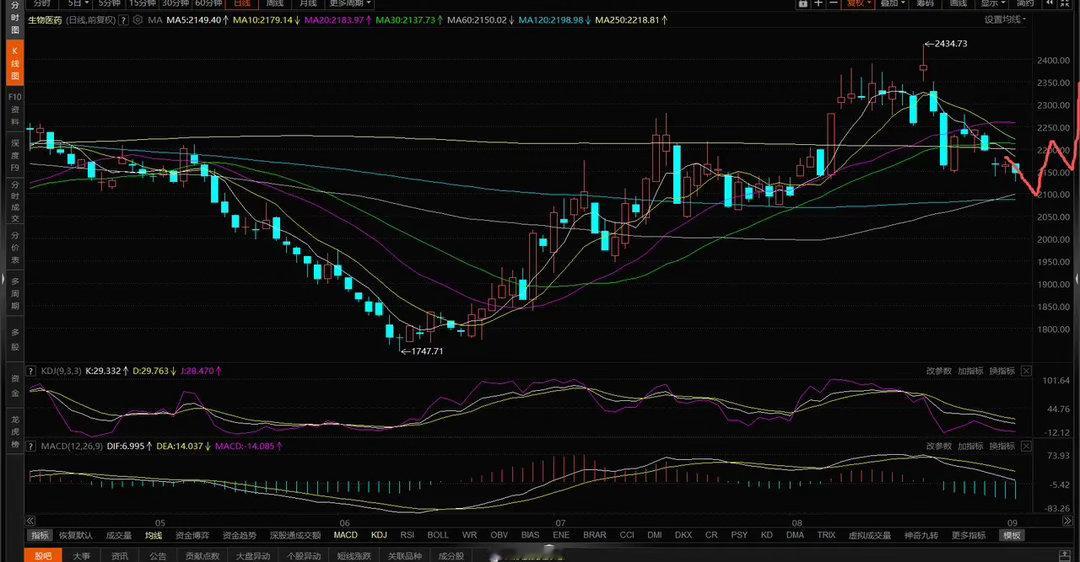
Task: Click 改参数 in the MACD panel
Action: tap(939, 446)
